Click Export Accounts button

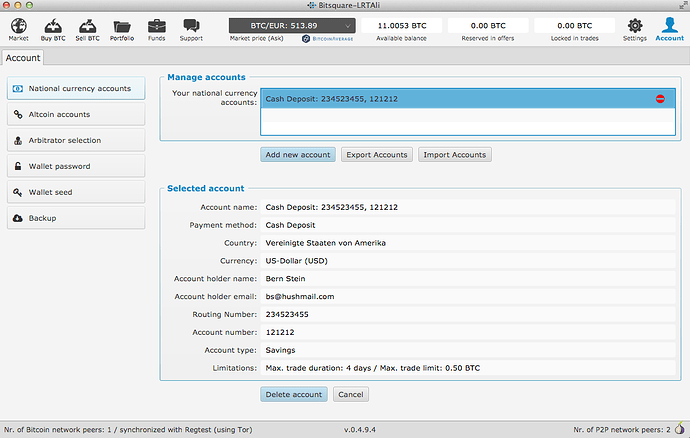(x=377, y=155)
